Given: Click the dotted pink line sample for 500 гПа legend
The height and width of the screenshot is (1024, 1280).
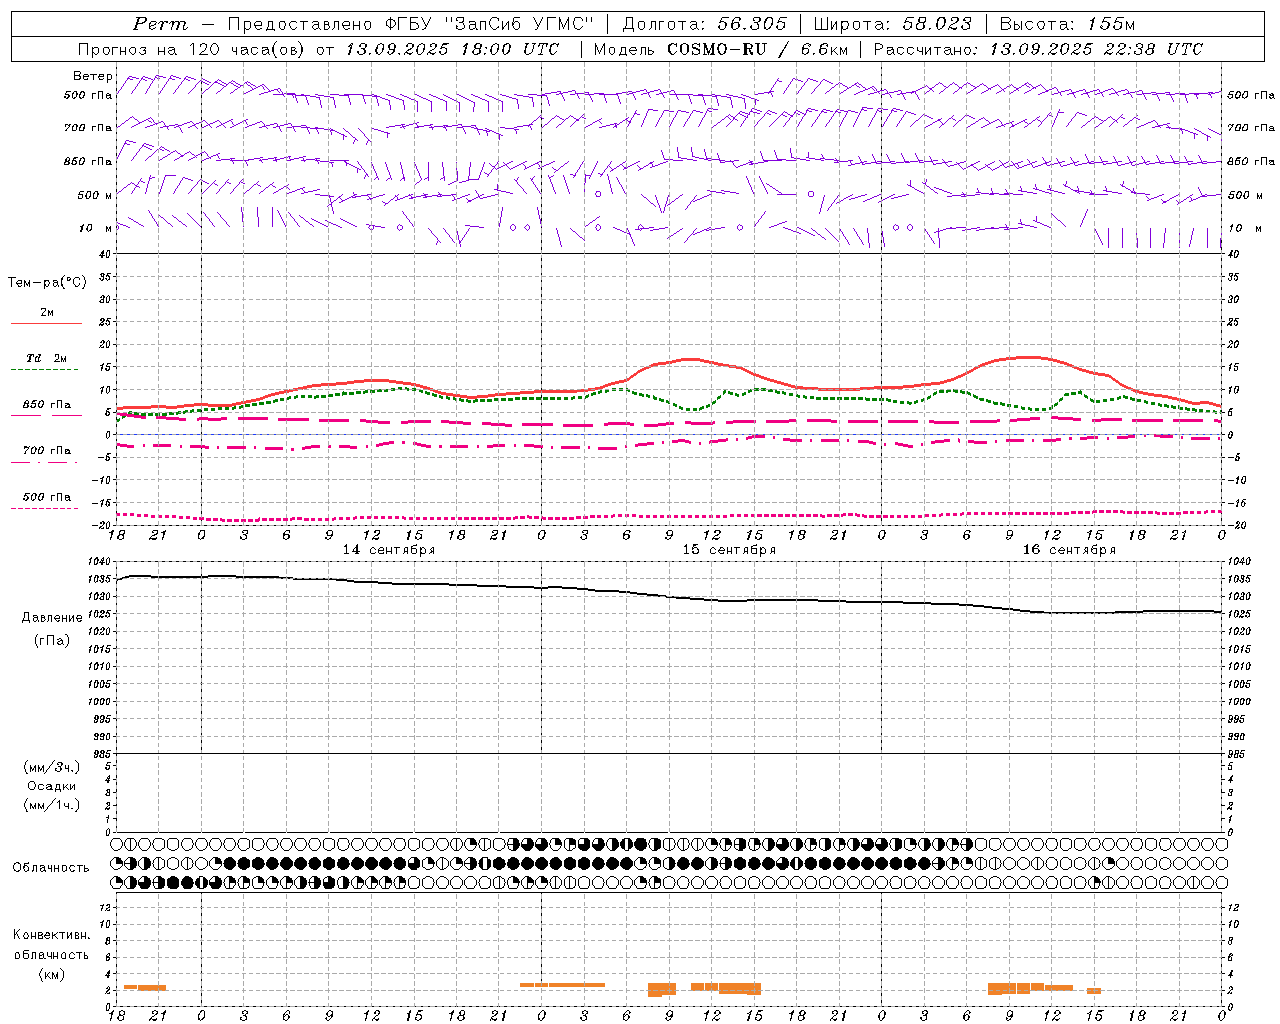Looking at the screenshot, I should [46, 508].
